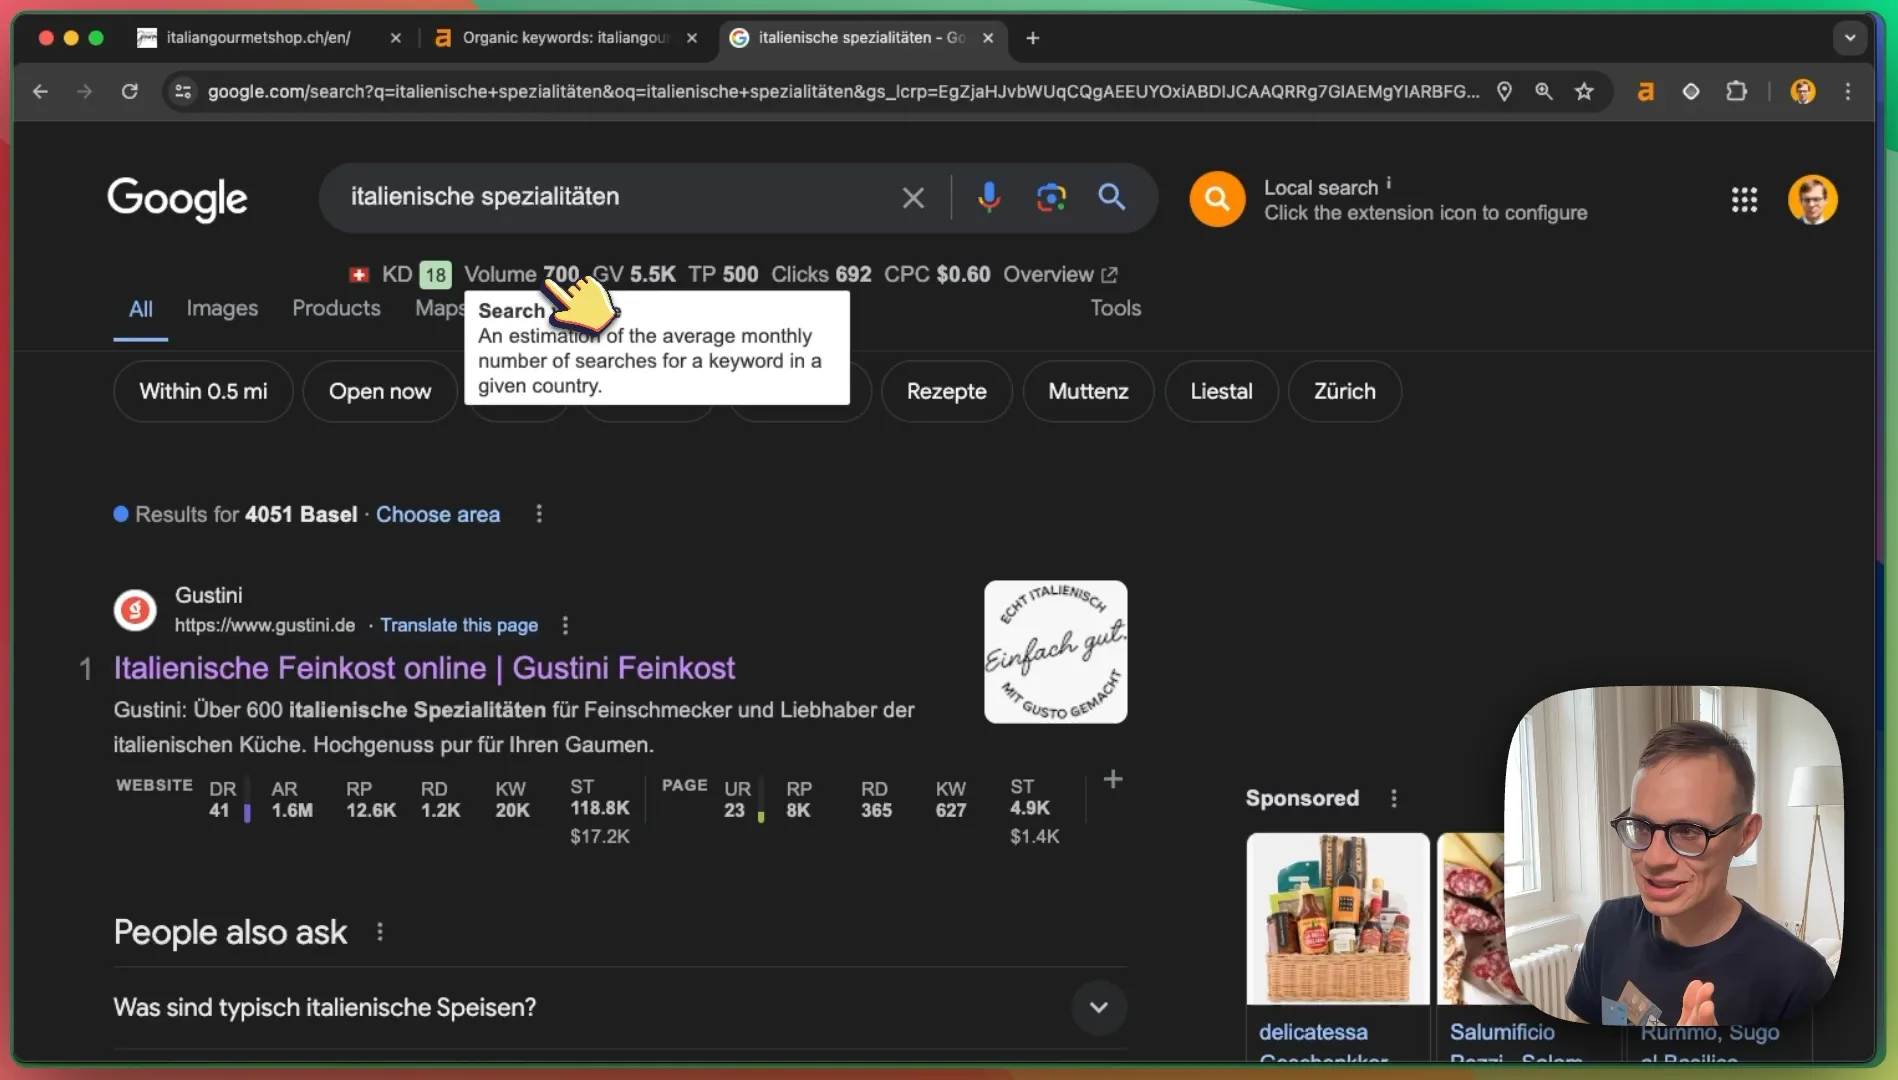
Task: Open more options next to Gustini URL
Action: 565,625
